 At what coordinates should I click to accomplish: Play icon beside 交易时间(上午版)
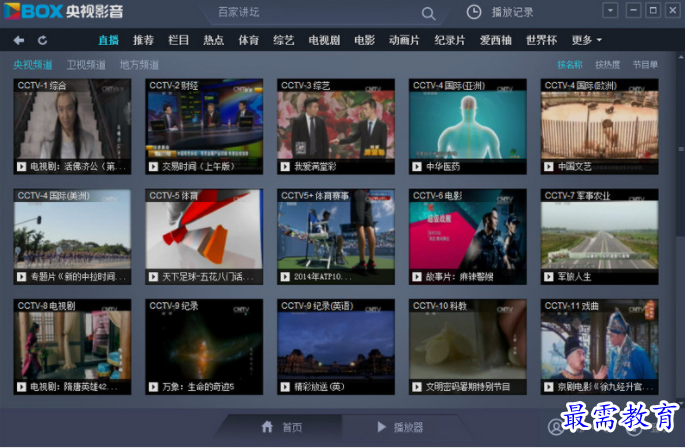(153, 167)
